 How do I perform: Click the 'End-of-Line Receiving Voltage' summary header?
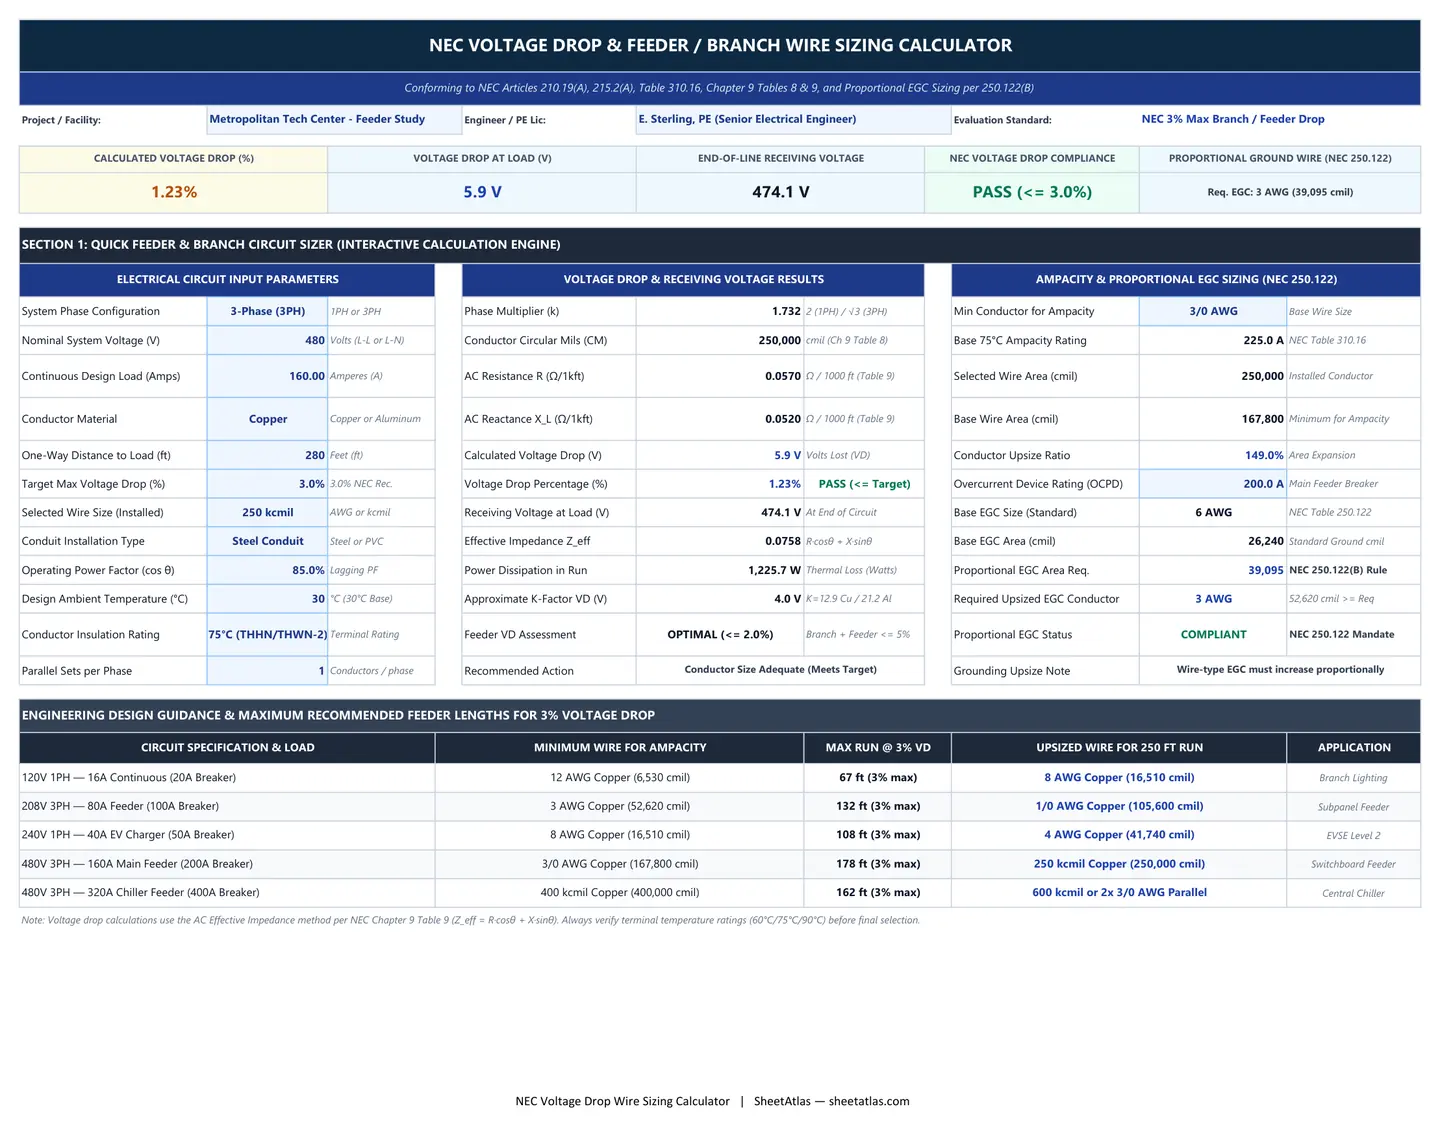781,159
